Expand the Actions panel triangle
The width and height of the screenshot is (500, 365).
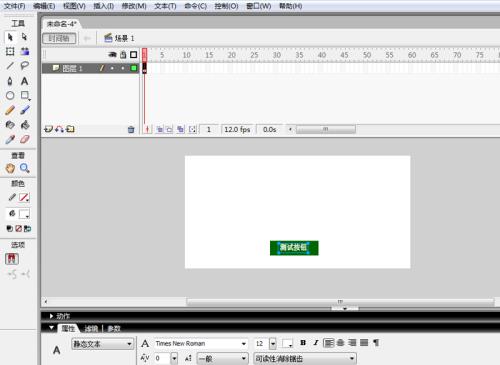[51, 316]
